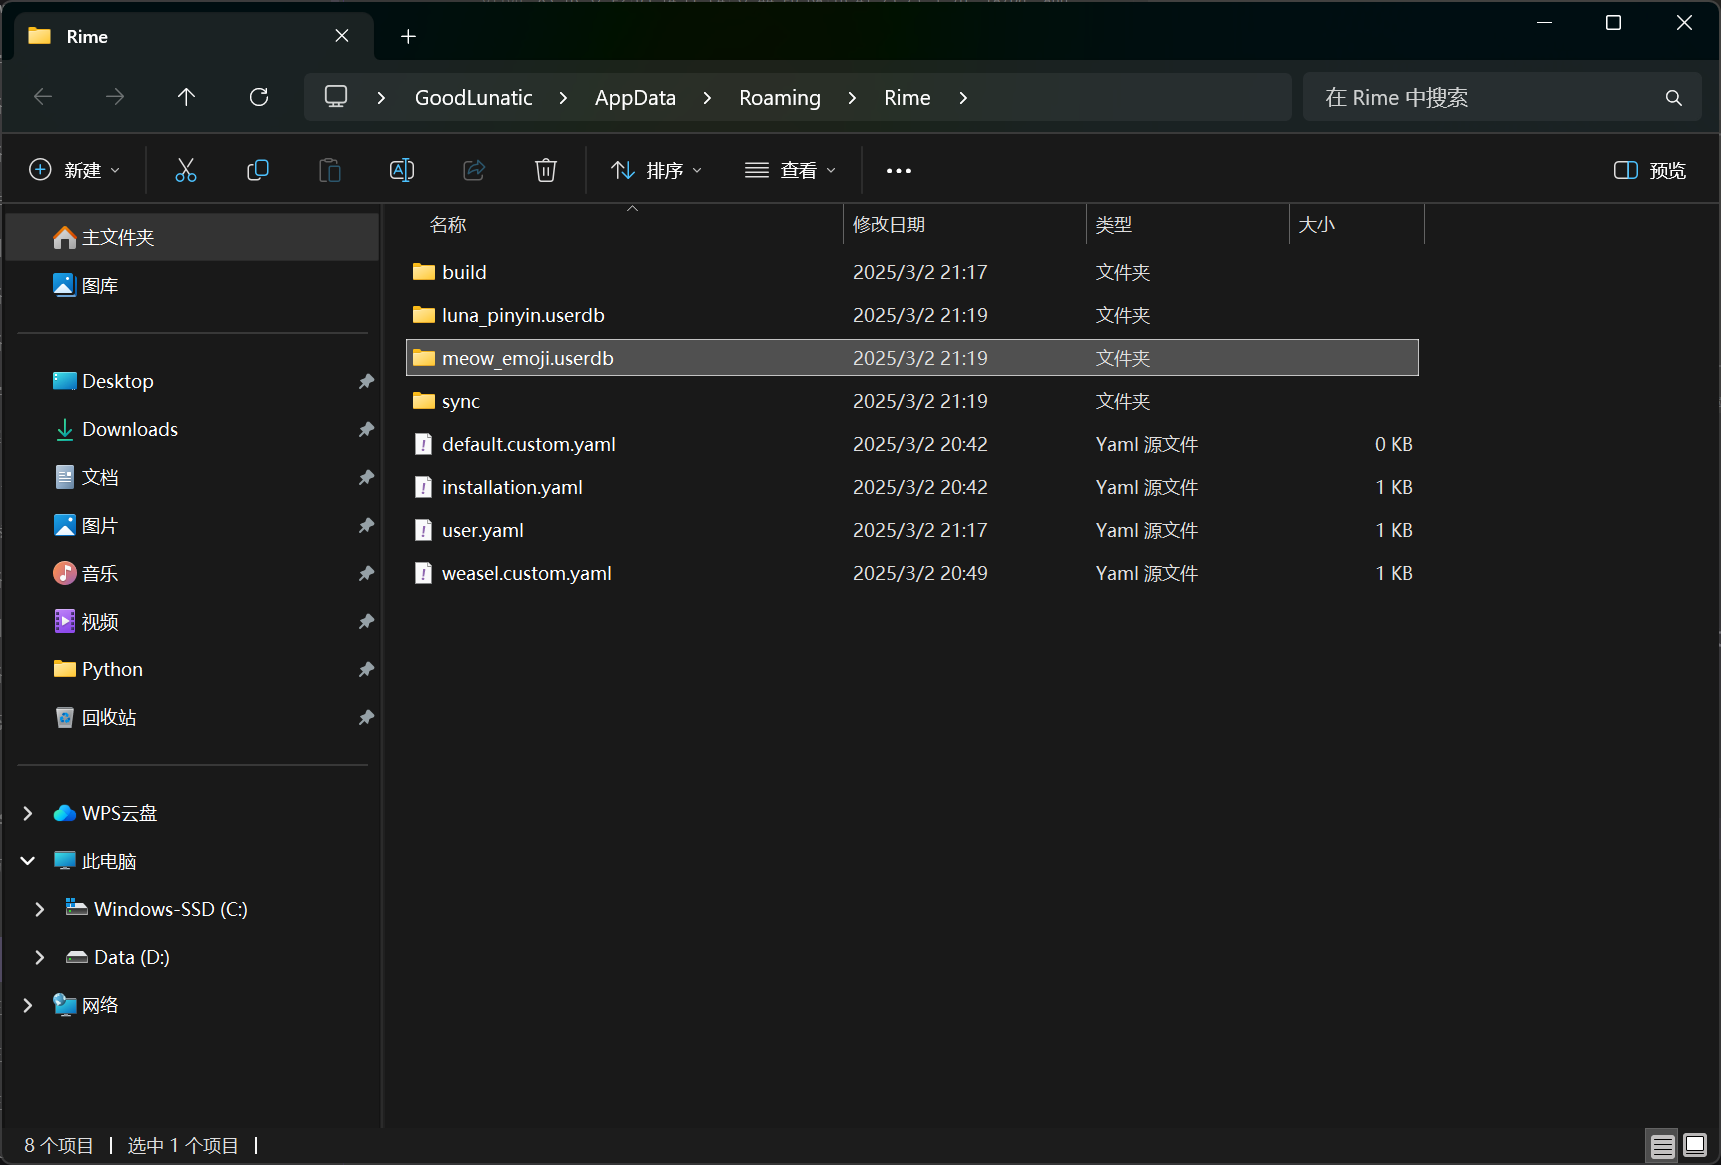The image size is (1721, 1165).
Task: Open Recycle Bin (回收站) in sidebar
Action: coord(192,717)
